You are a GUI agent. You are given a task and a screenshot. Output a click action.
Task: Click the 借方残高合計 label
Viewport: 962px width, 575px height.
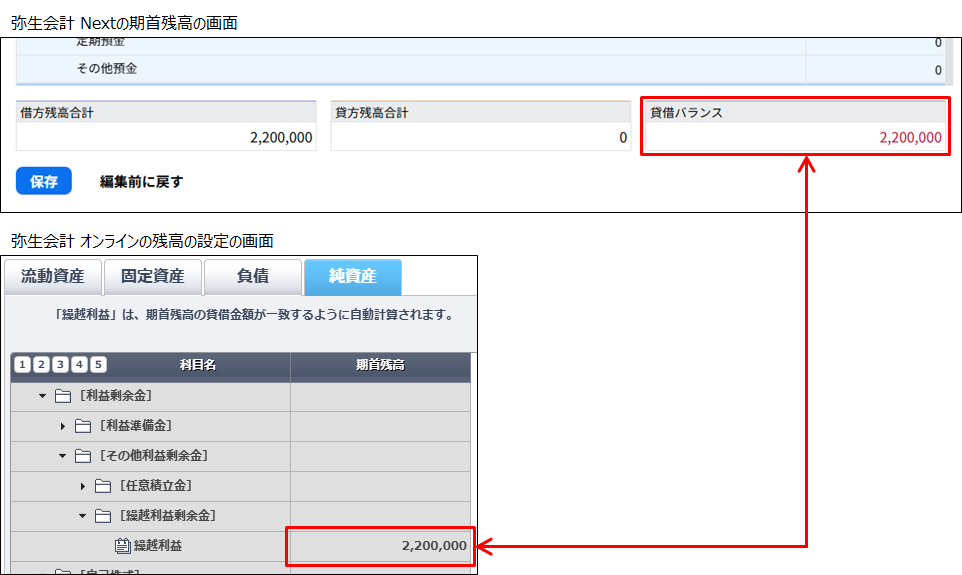click(56, 113)
